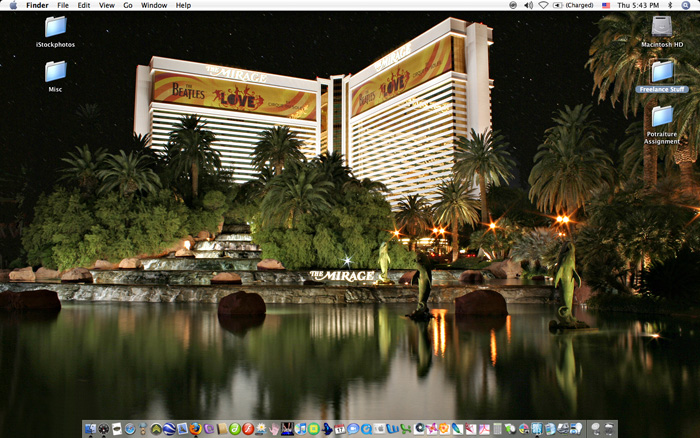Screen dimensions: 700x438
Task: Open Preview from the Dock
Action: 182,429
